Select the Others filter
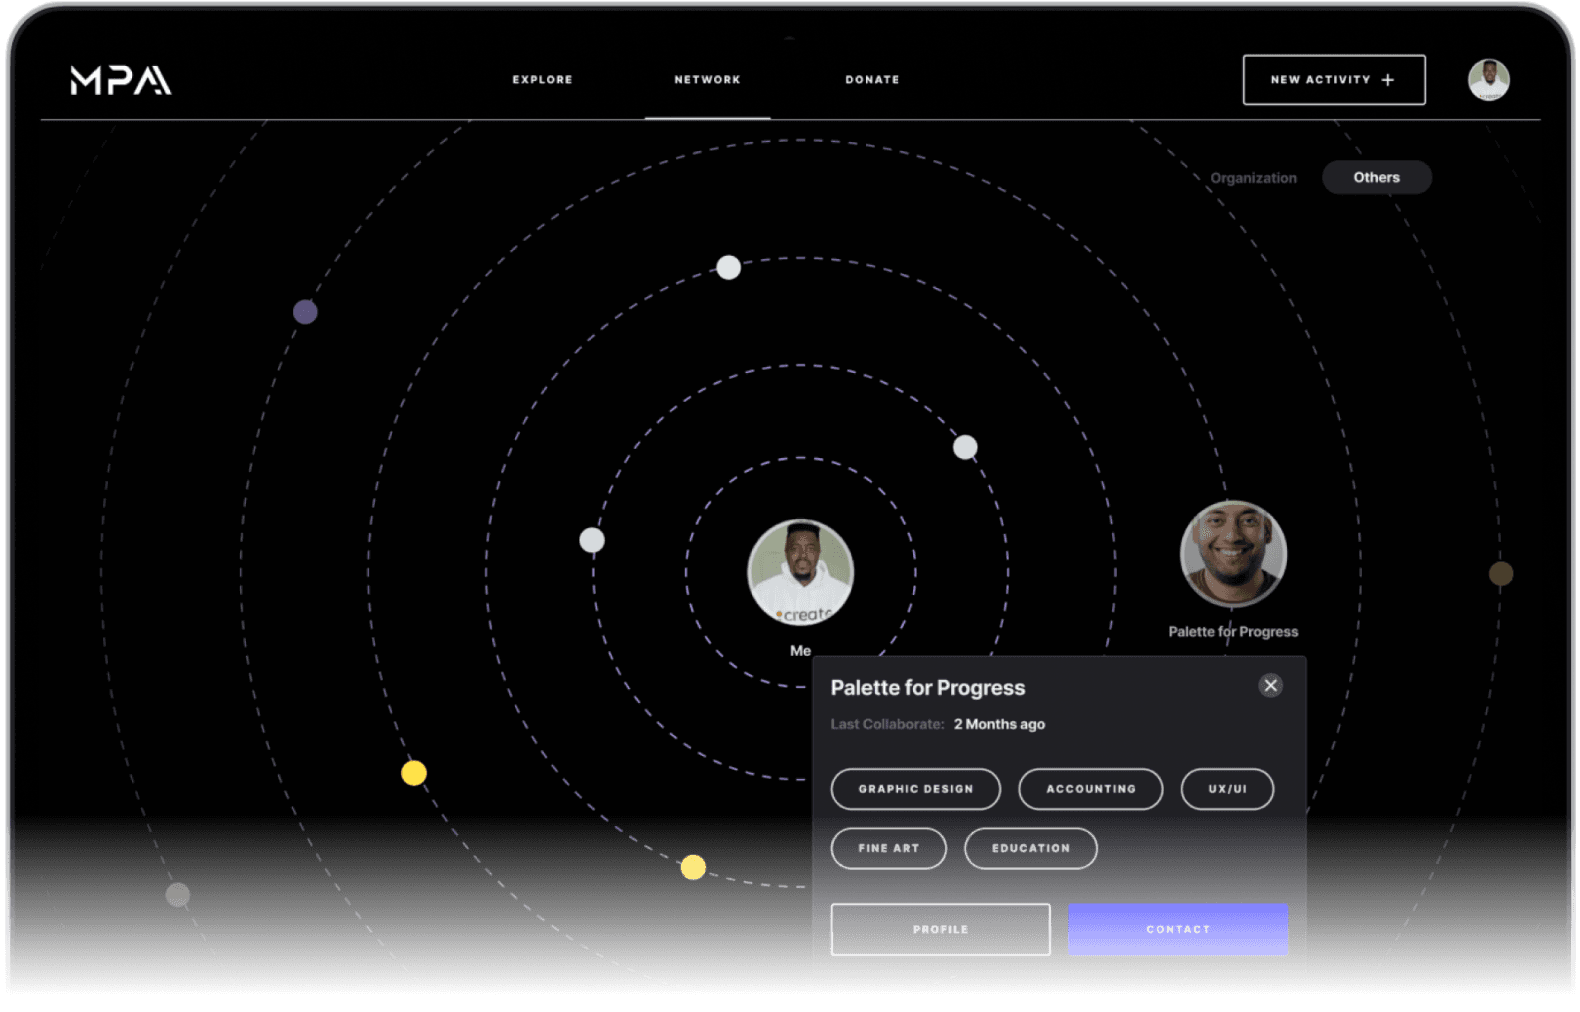1580x1012 pixels. point(1377,177)
